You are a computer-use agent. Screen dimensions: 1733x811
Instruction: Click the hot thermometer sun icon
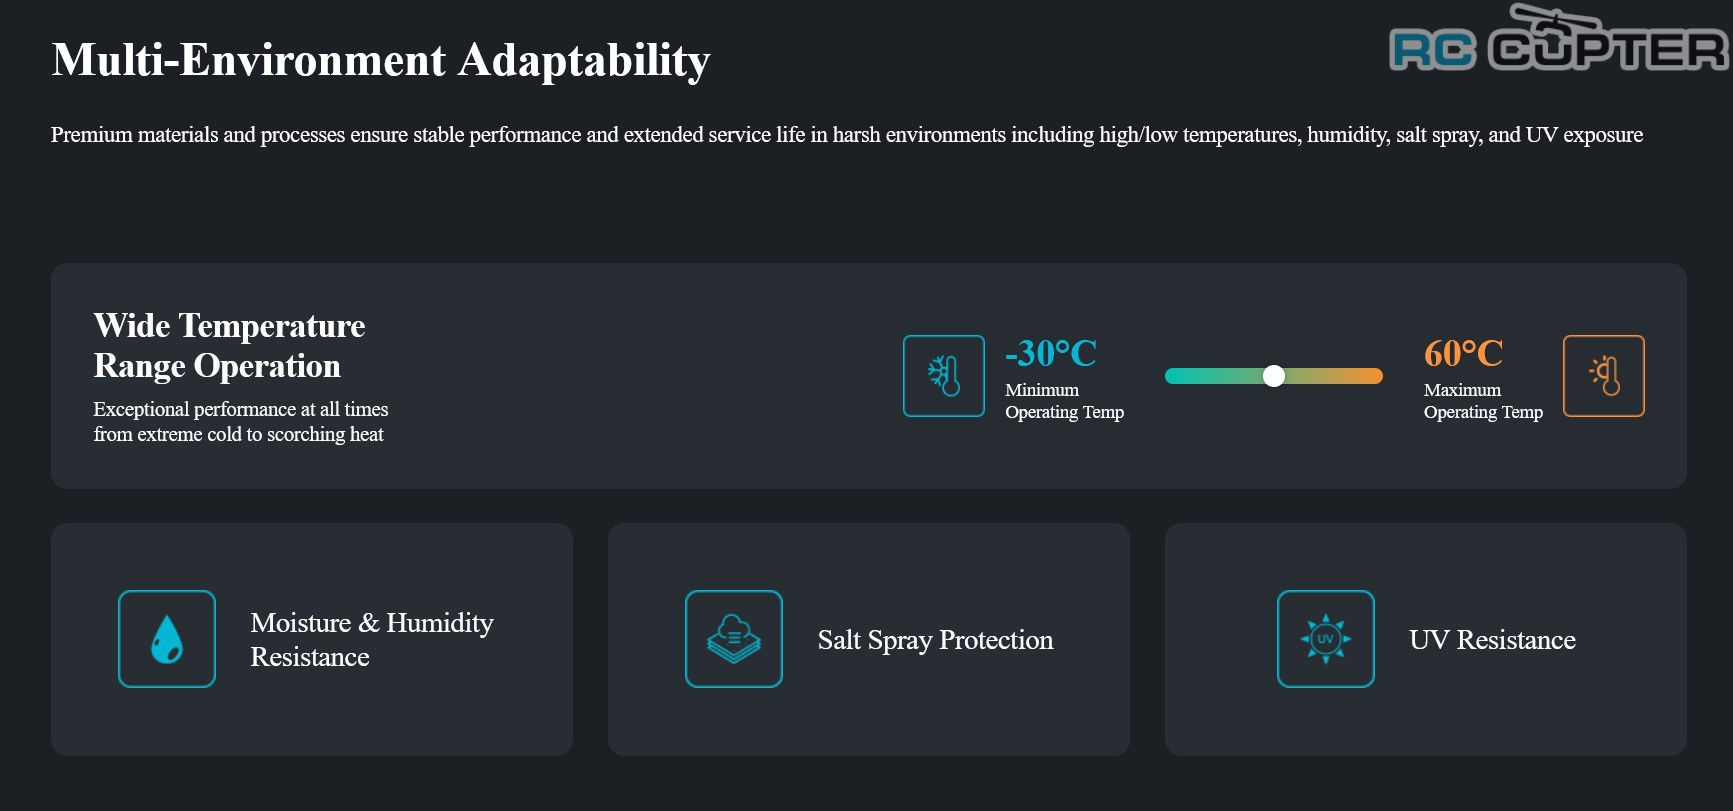1604,376
